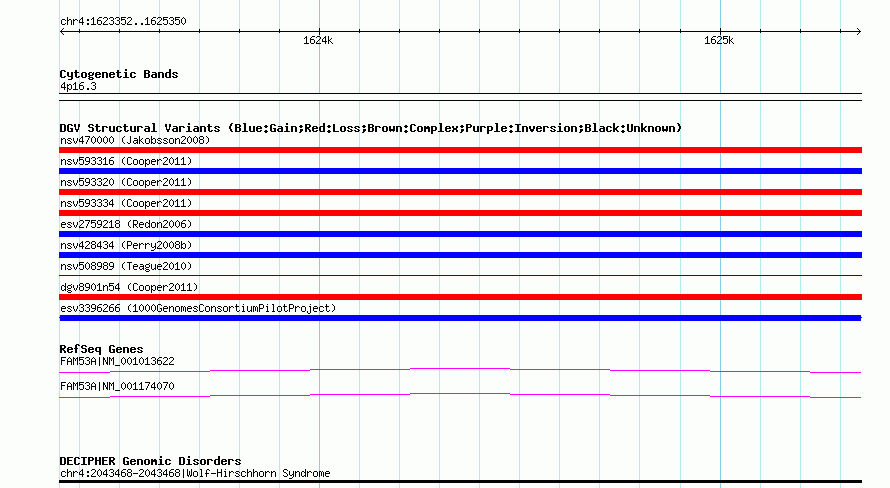Viewport: 890px width, 488px height.
Task: Click the blue bar of nsv593316
Action: (x=460, y=171)
